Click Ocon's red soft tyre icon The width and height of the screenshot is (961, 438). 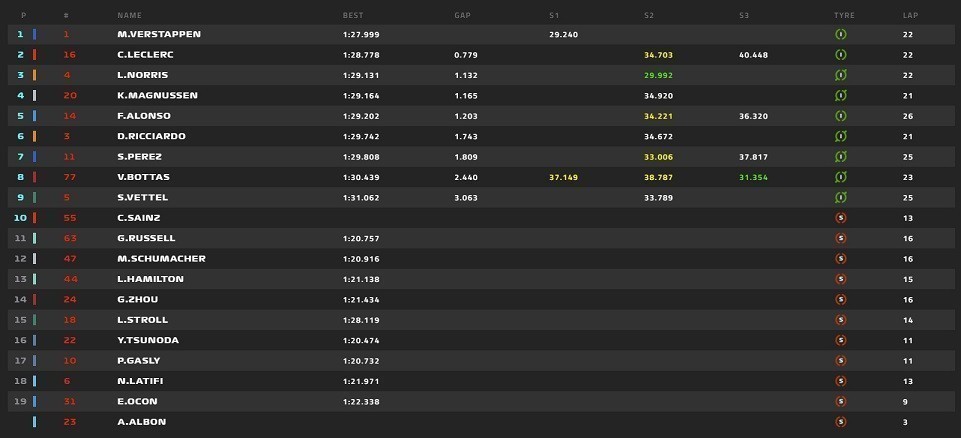(x=841, y=401)
